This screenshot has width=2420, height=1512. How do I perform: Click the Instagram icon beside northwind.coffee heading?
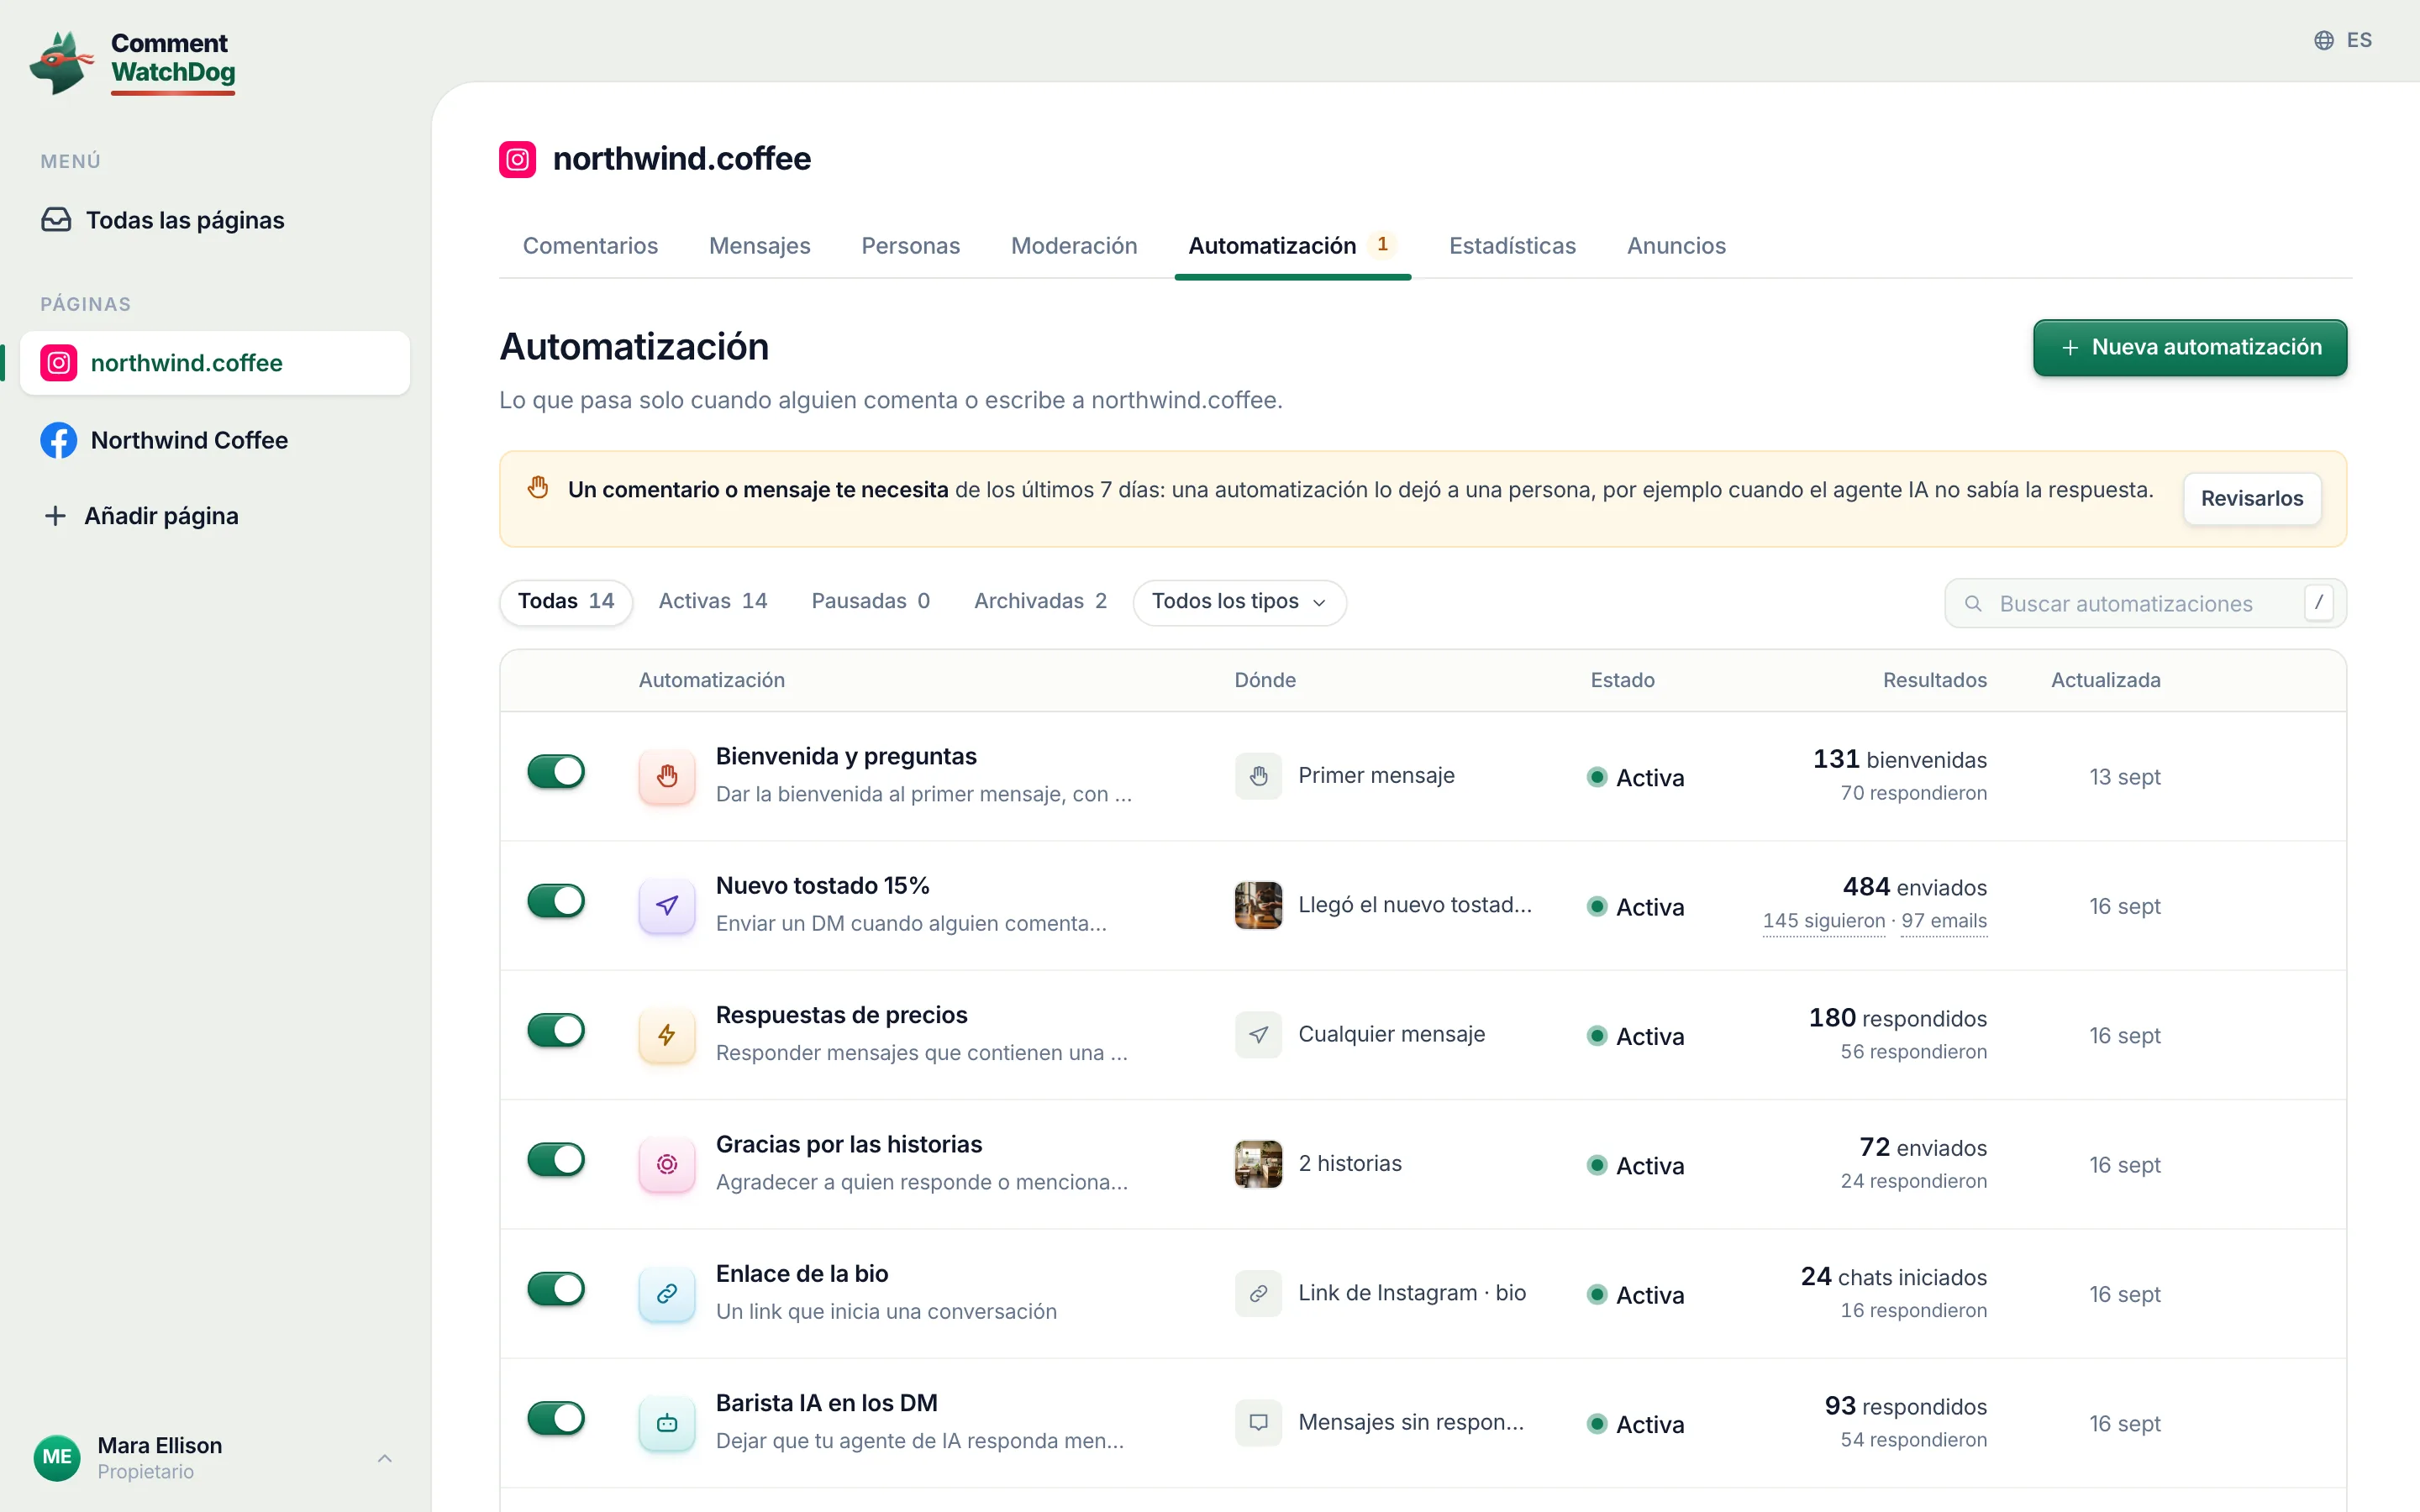[x=517, y=159]
